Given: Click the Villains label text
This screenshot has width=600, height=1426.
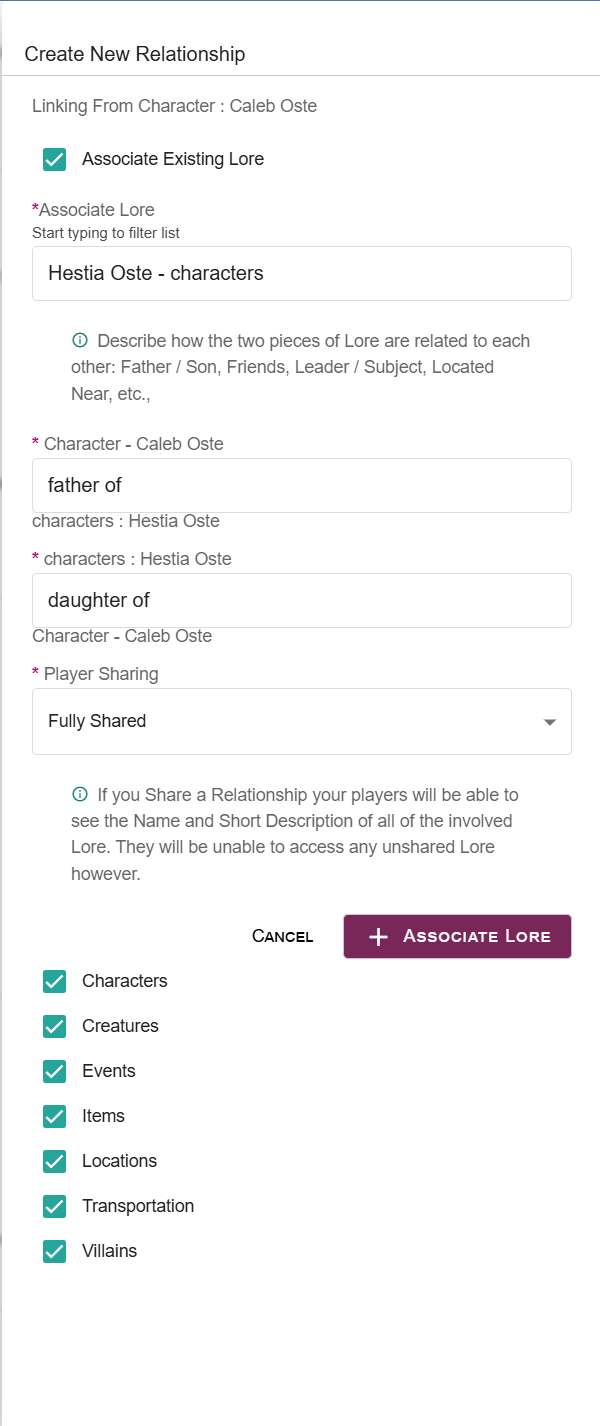Looking at the screenshot, I should click(x=110, y=1251).
